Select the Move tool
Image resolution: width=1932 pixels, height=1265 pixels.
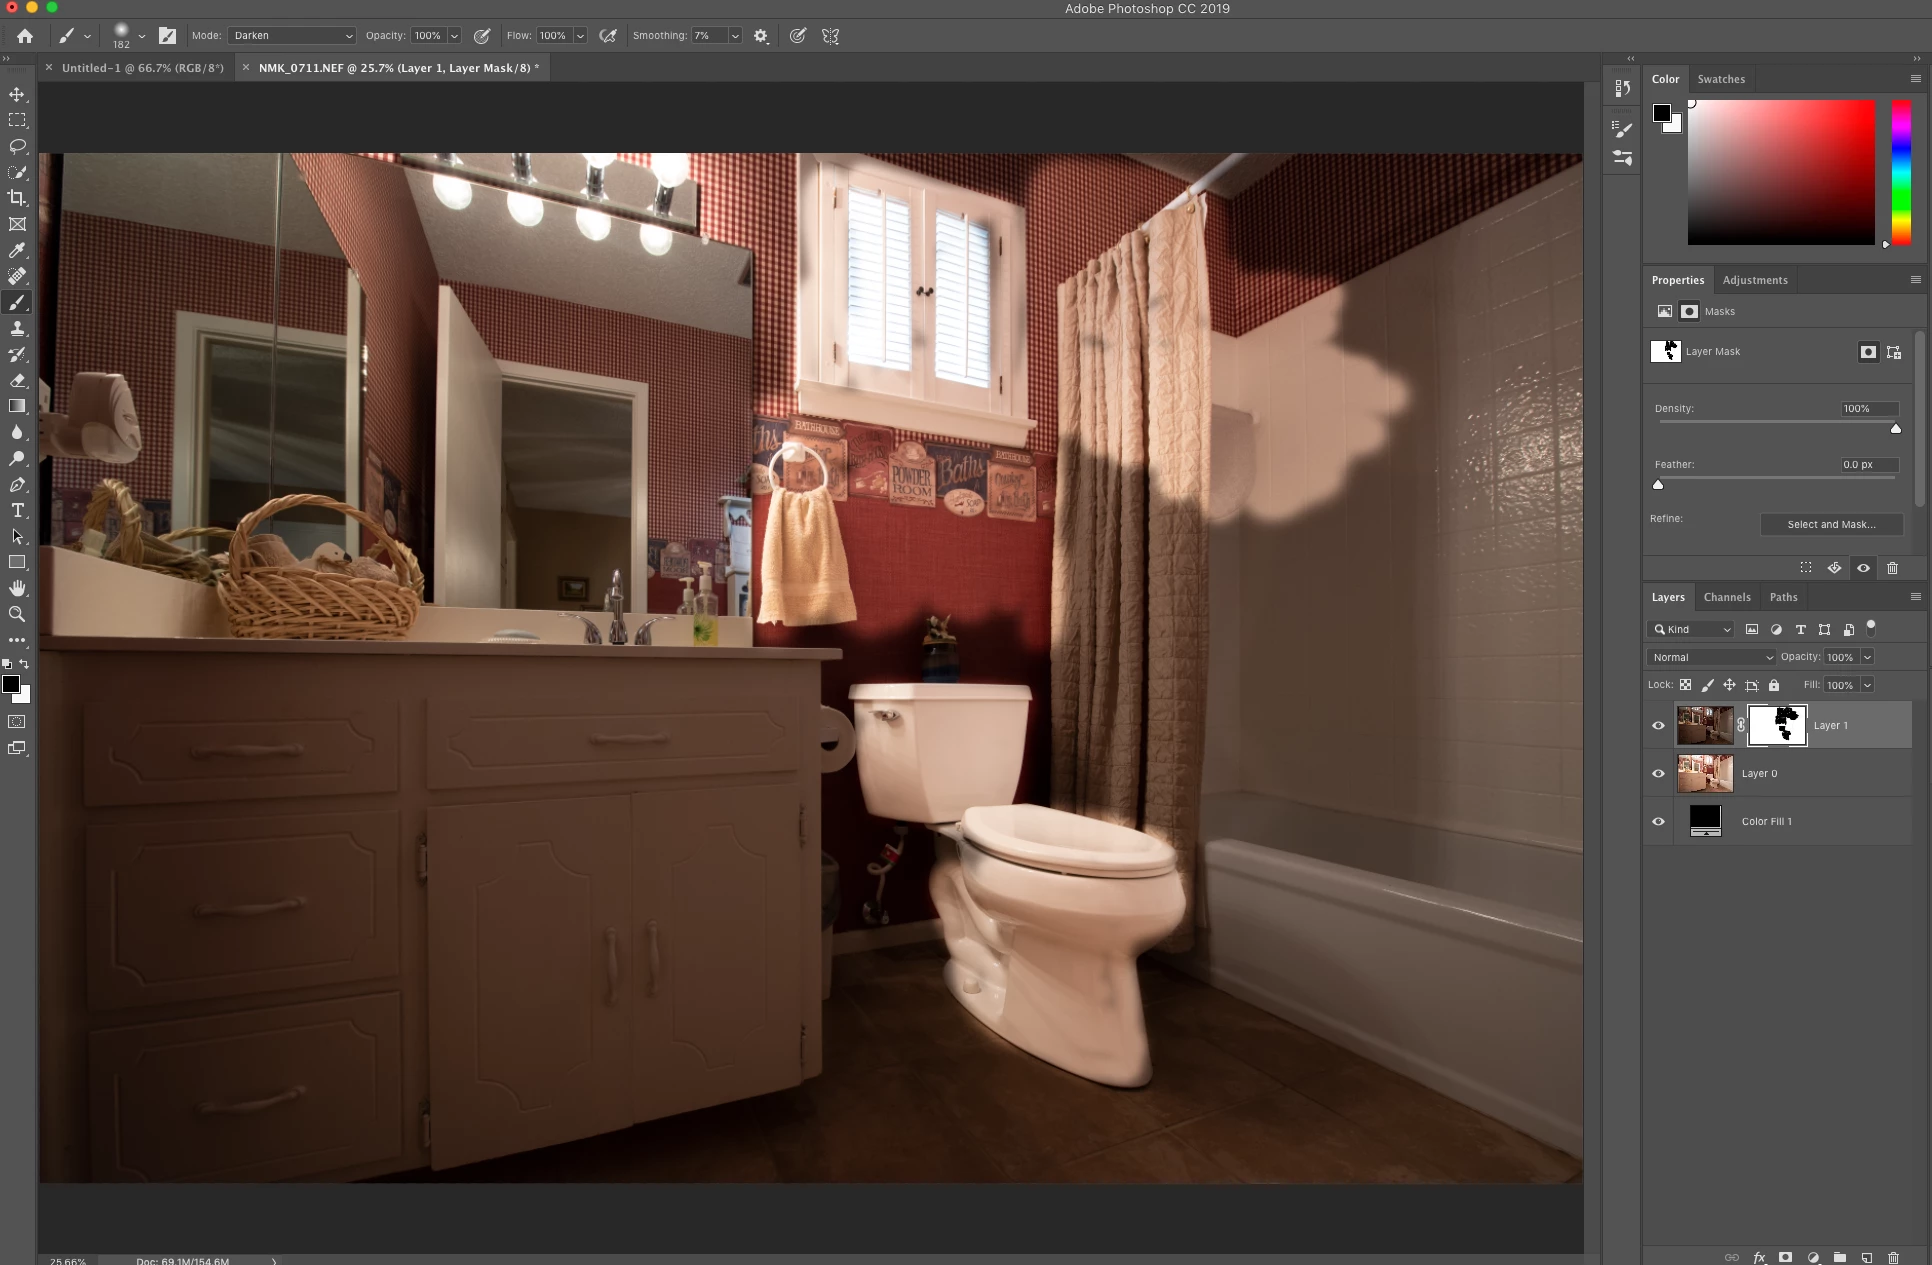coord(17,94)
